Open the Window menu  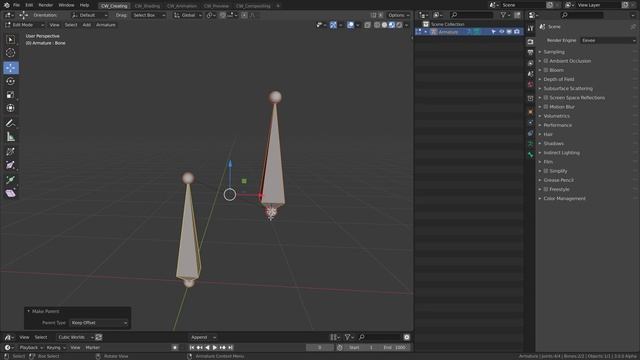click(x=66, y=5)
